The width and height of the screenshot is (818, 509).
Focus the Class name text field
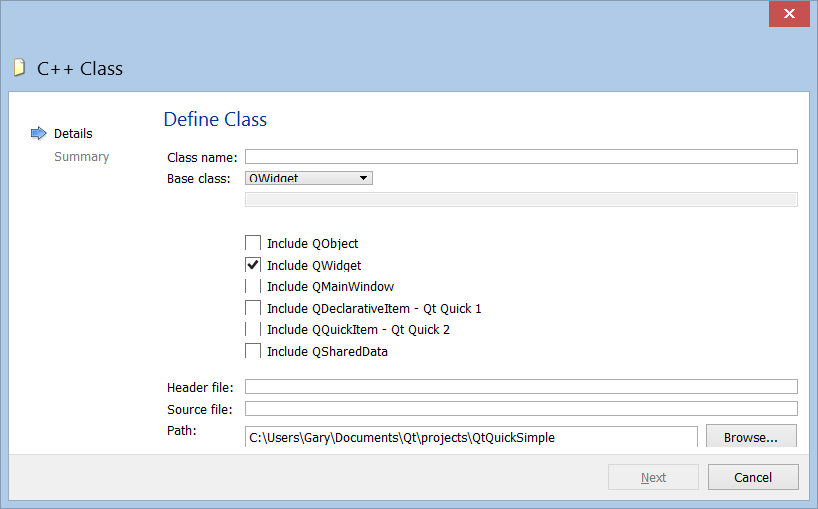tap(521, 156)
